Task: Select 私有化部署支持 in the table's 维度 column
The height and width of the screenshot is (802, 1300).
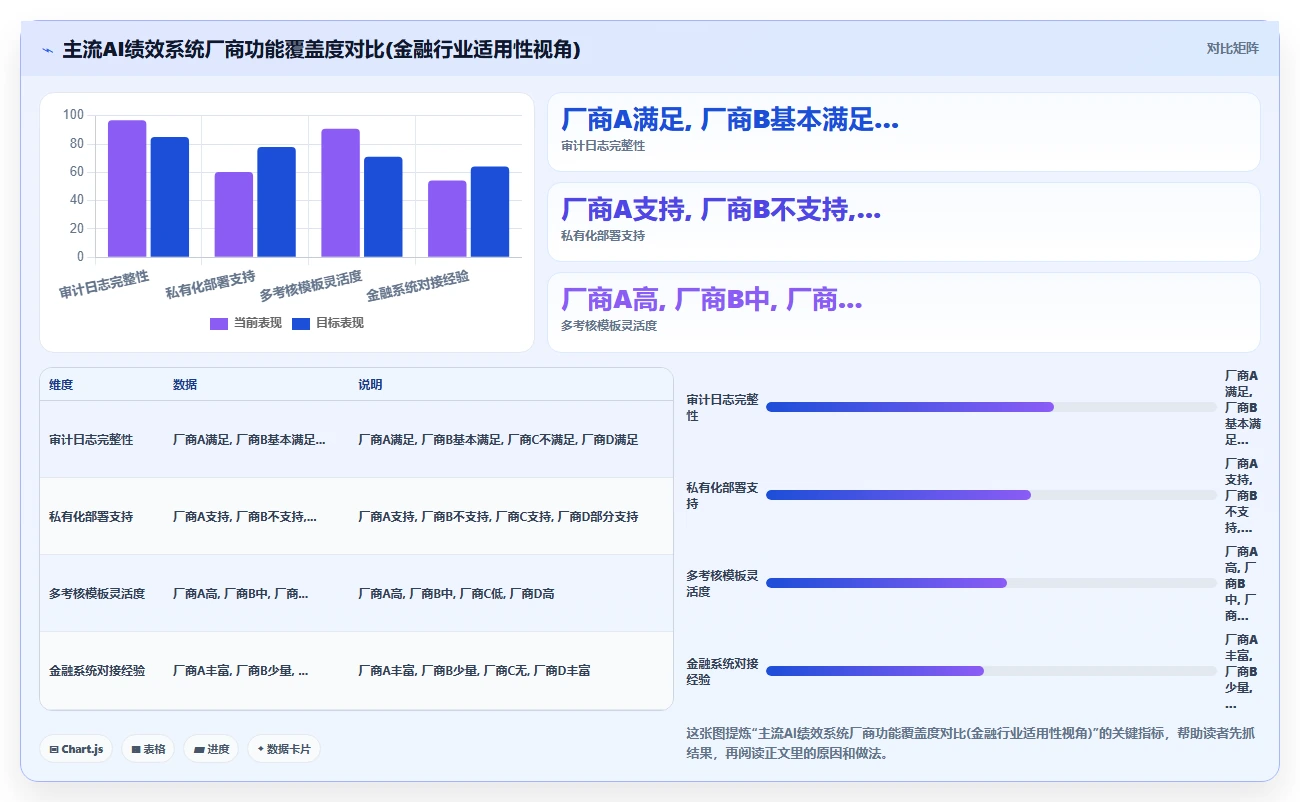Action: pos(91,517)
